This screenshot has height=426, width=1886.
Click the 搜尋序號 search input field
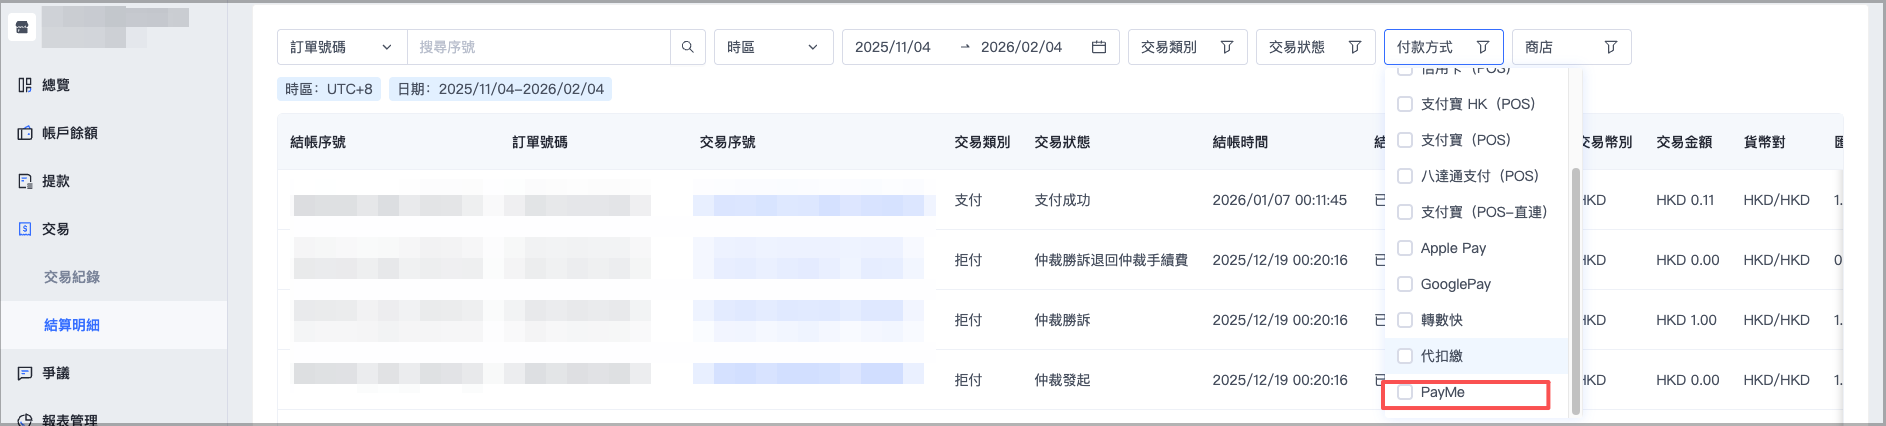coord(539,47)
